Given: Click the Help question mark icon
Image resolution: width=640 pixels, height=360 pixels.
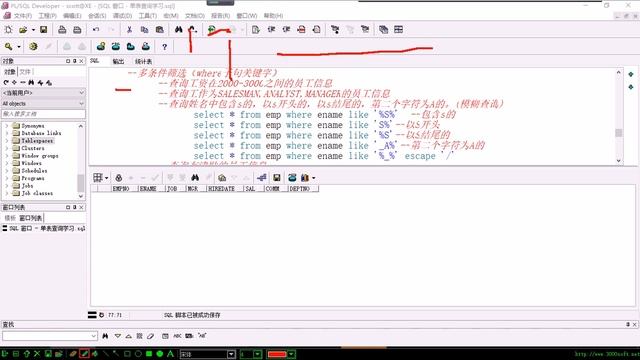Looking at the screenshot, I should pos(164,47).
